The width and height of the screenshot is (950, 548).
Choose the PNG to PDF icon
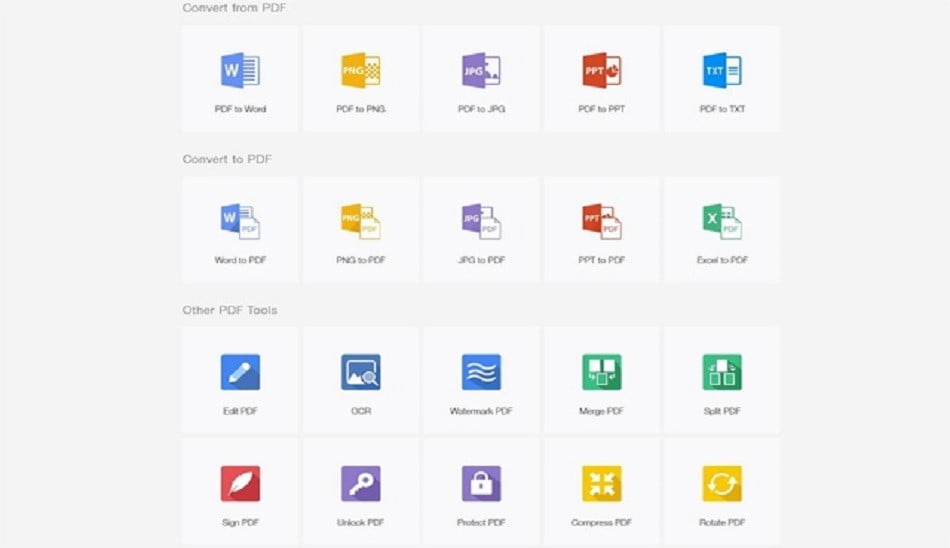[x=361, y=221]
